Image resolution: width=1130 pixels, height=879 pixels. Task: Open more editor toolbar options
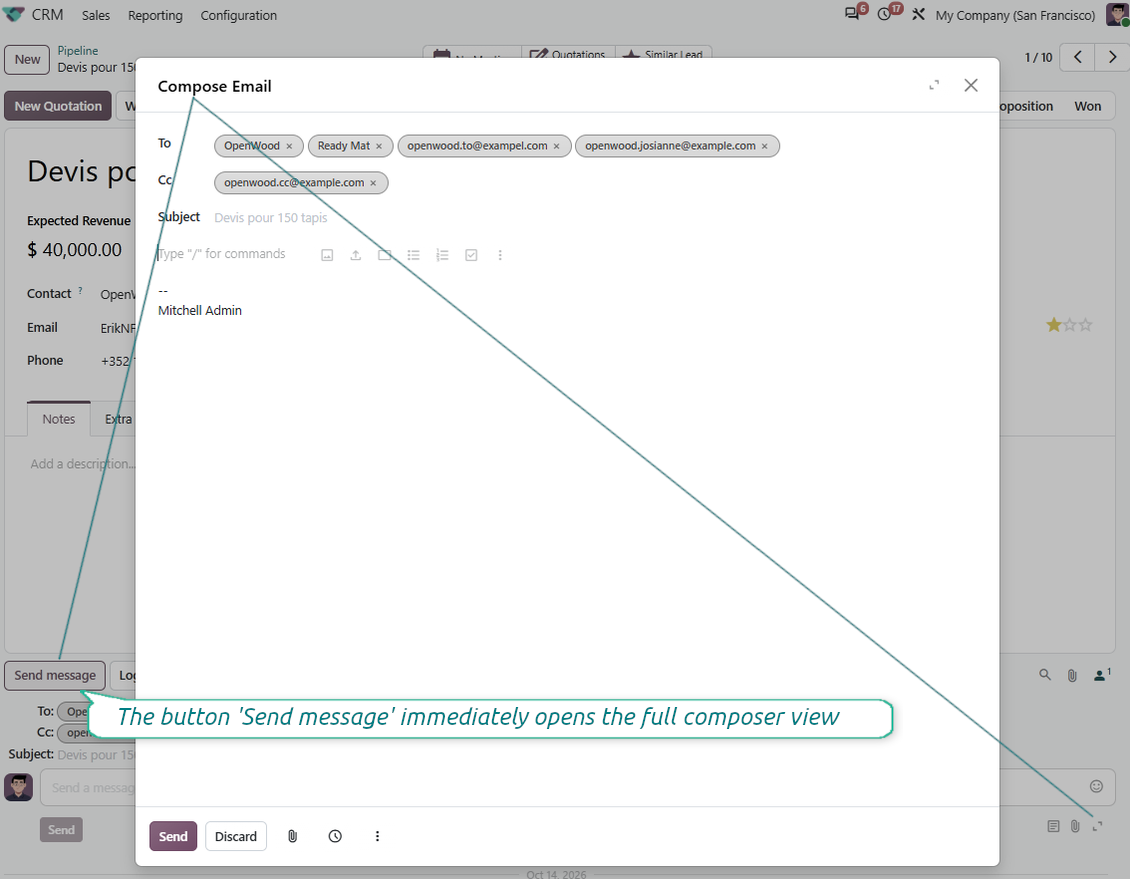pos(500,255)
